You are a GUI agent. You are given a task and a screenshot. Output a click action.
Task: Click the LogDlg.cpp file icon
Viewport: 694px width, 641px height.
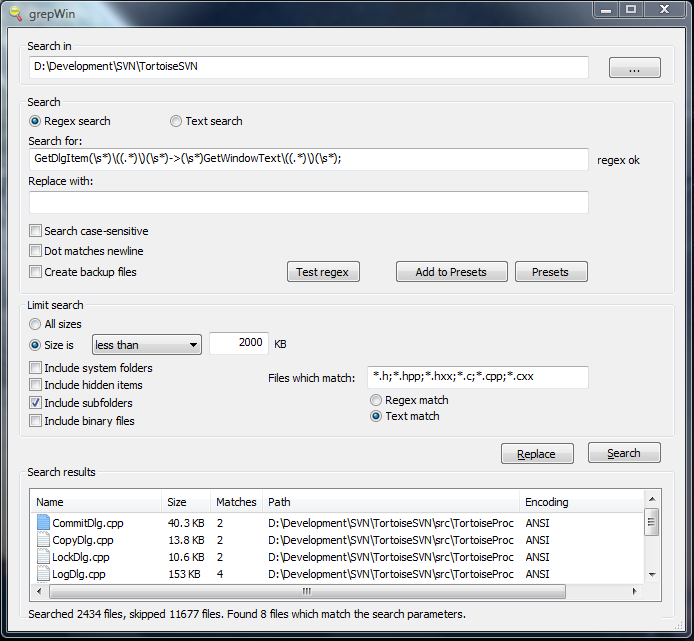pyautogui.click(x=43, y=574)
